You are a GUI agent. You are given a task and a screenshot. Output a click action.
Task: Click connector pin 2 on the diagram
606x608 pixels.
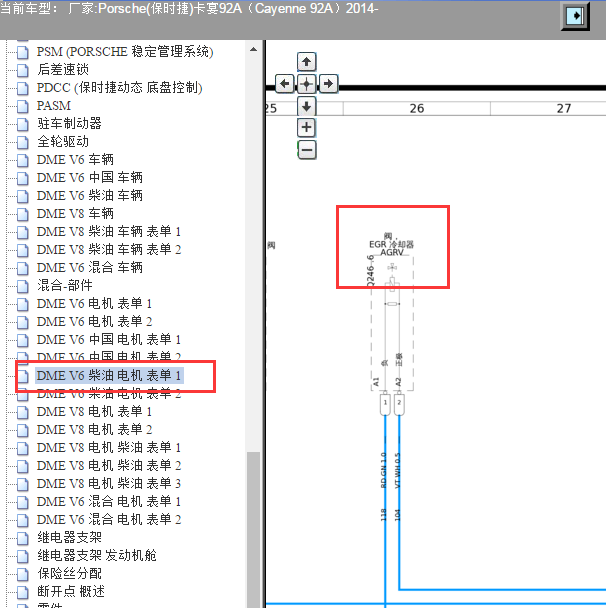tap(399, 404)
